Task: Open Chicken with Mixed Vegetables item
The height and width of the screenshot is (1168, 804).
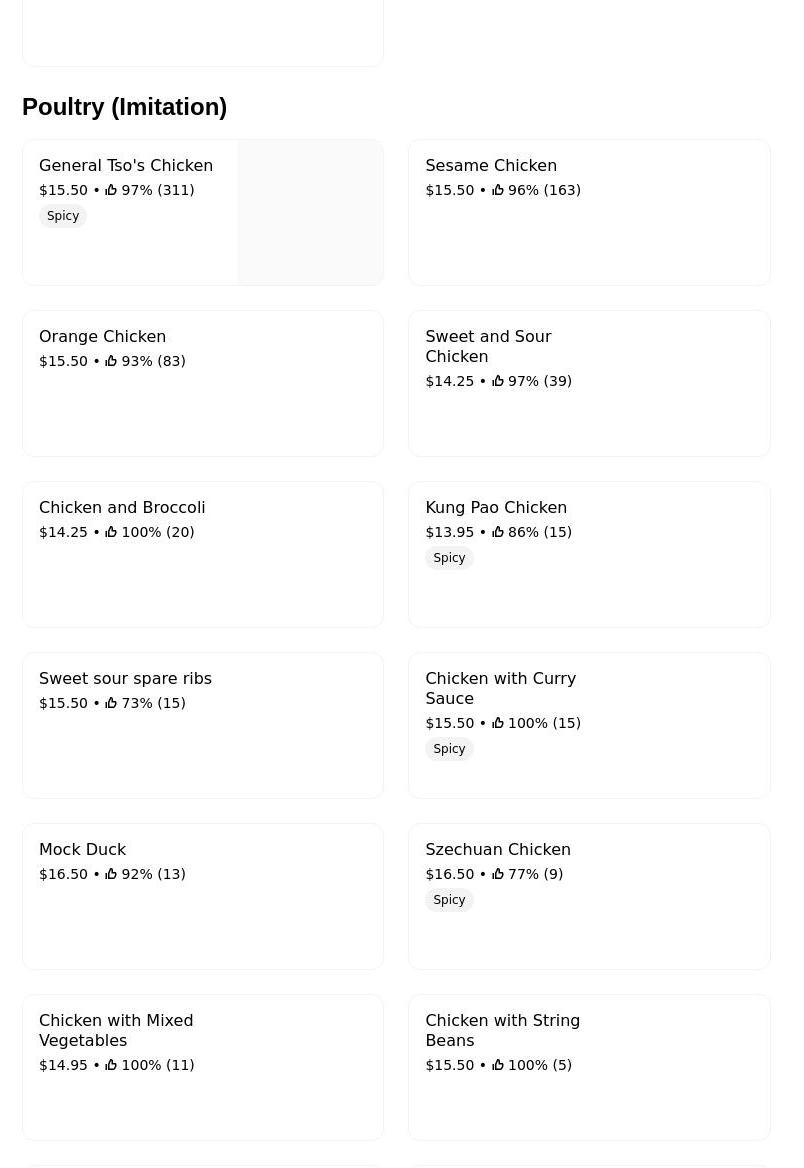Action: (x=203, y=1067)
